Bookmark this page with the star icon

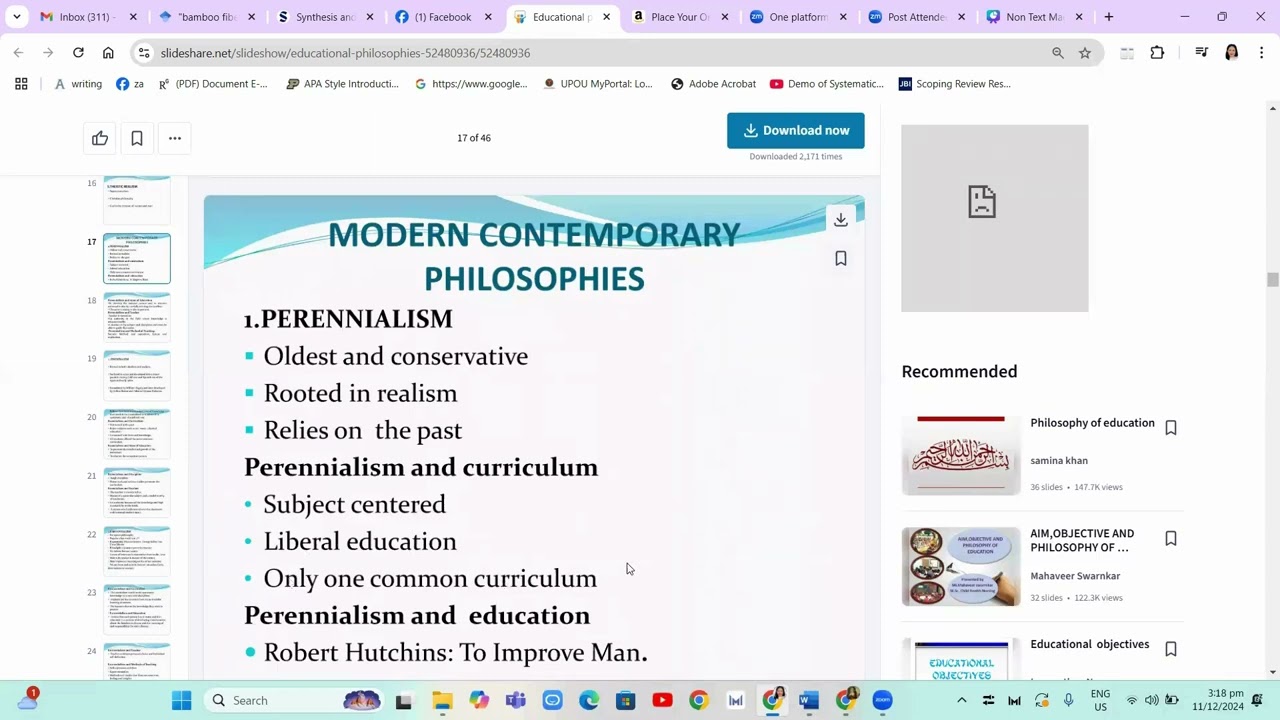pyautogui.click(x=1085, y=53)
